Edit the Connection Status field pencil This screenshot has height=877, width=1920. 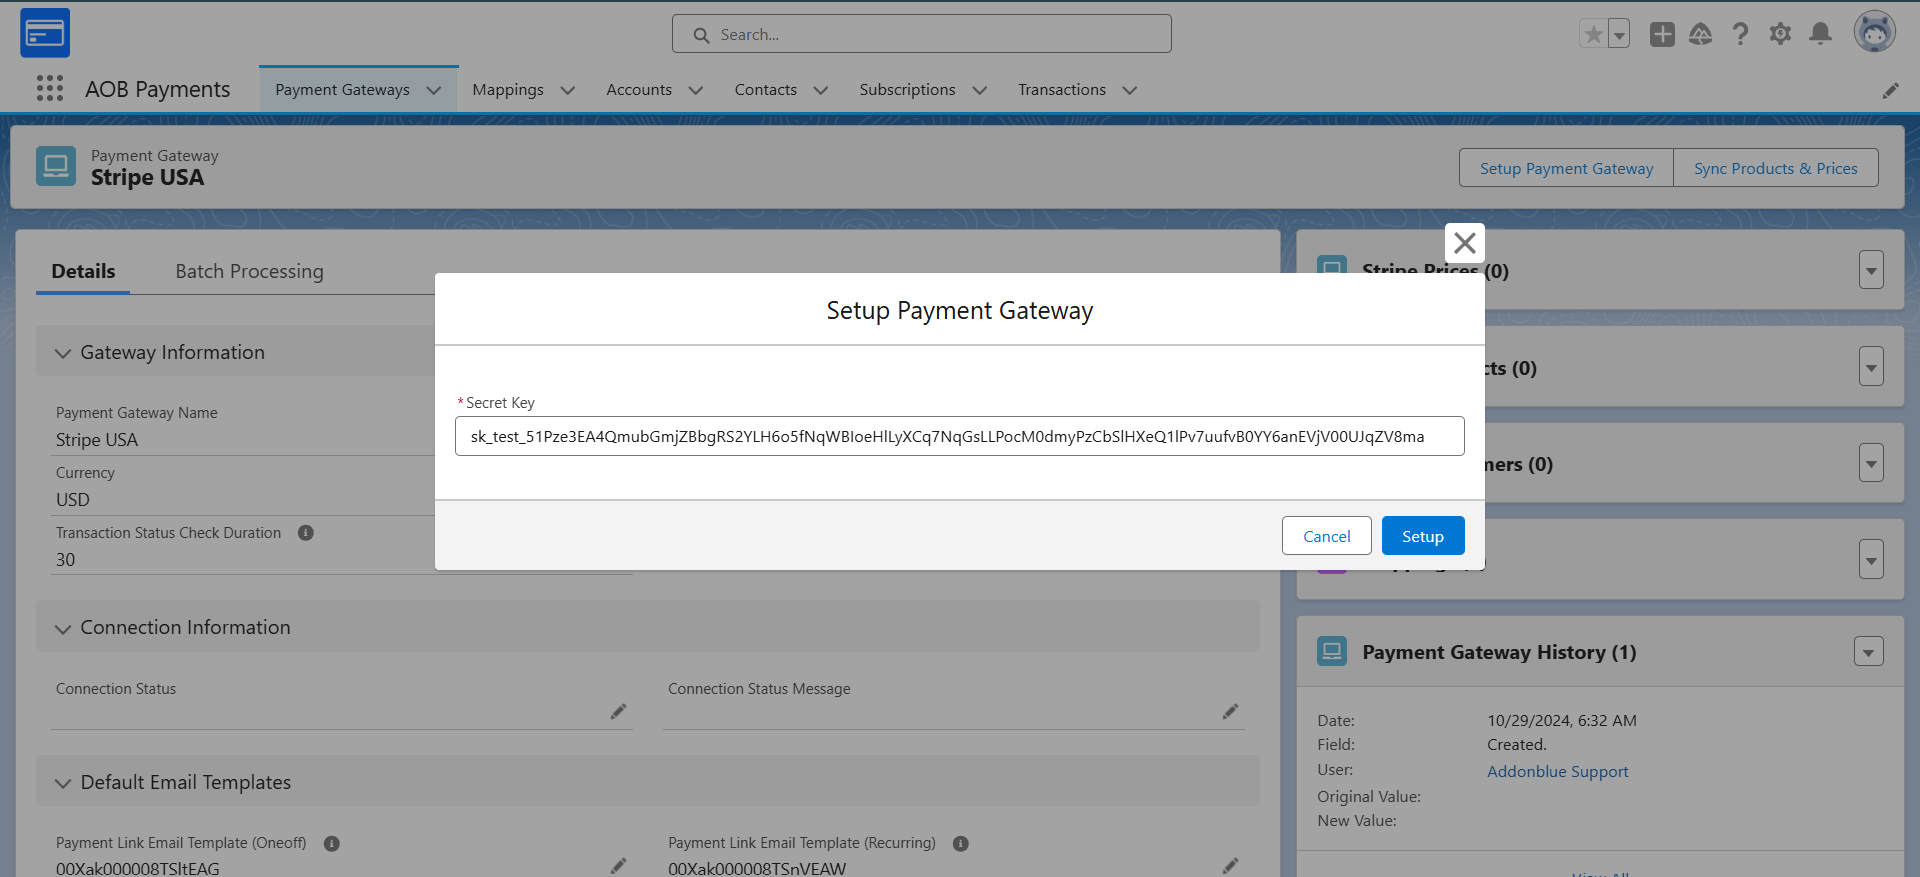point(618,711)
